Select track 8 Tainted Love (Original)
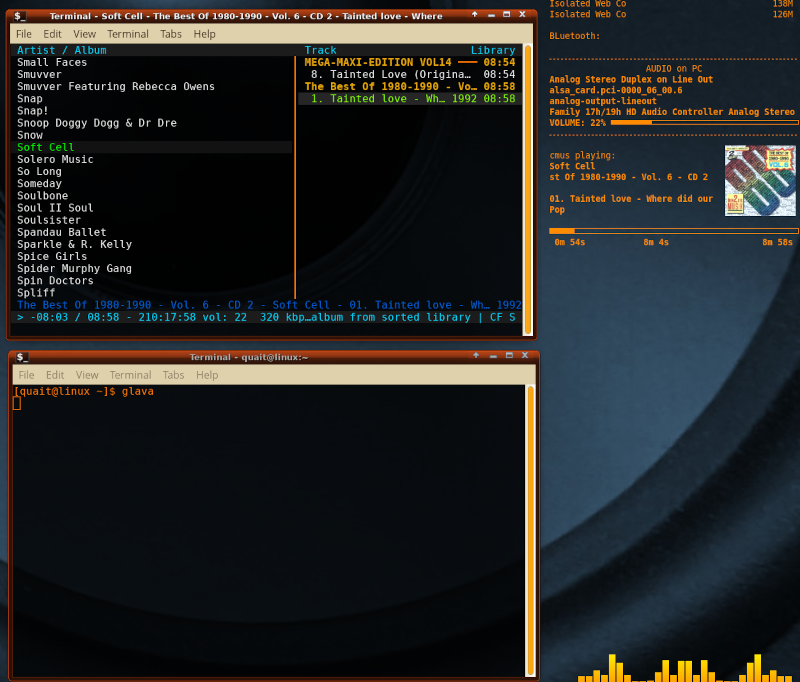Viewport: 800px width, 682px height. (x=390, y=74)
